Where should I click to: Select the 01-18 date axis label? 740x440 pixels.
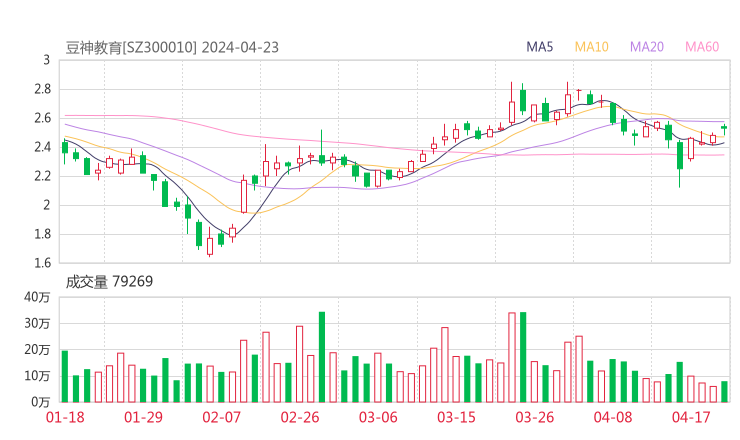[x=65, y=417]
